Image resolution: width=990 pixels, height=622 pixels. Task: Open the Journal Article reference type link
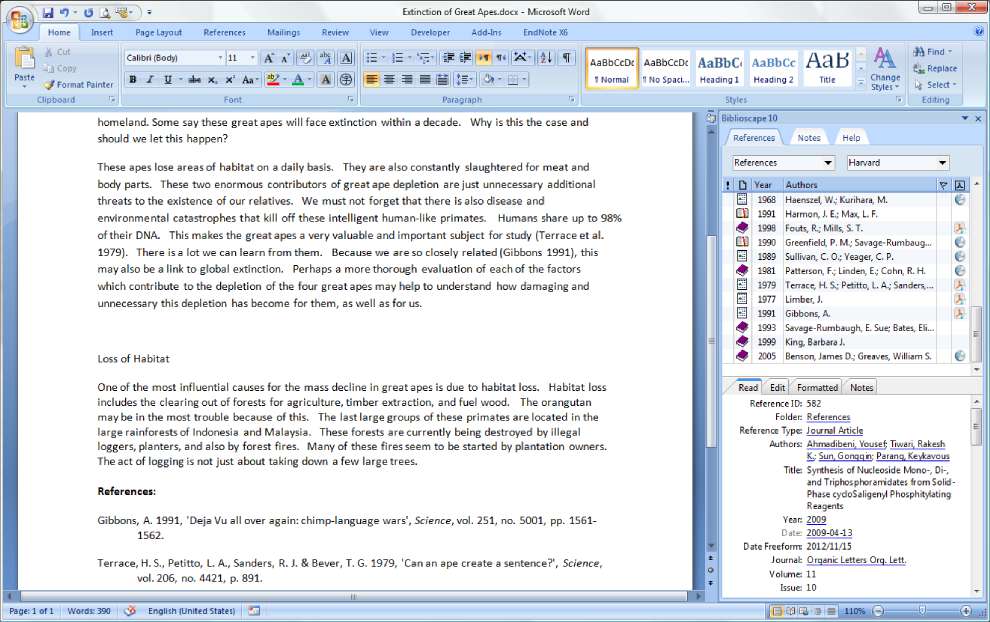tap(835, 431)
